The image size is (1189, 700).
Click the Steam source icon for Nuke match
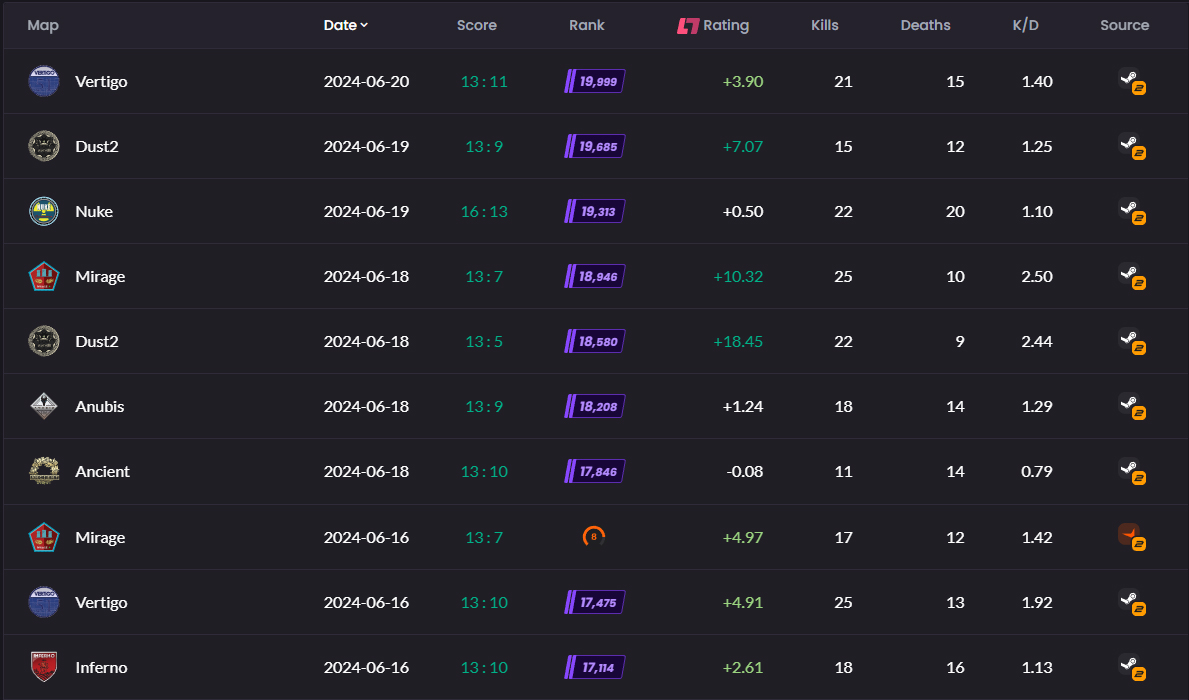[1129, 210]
